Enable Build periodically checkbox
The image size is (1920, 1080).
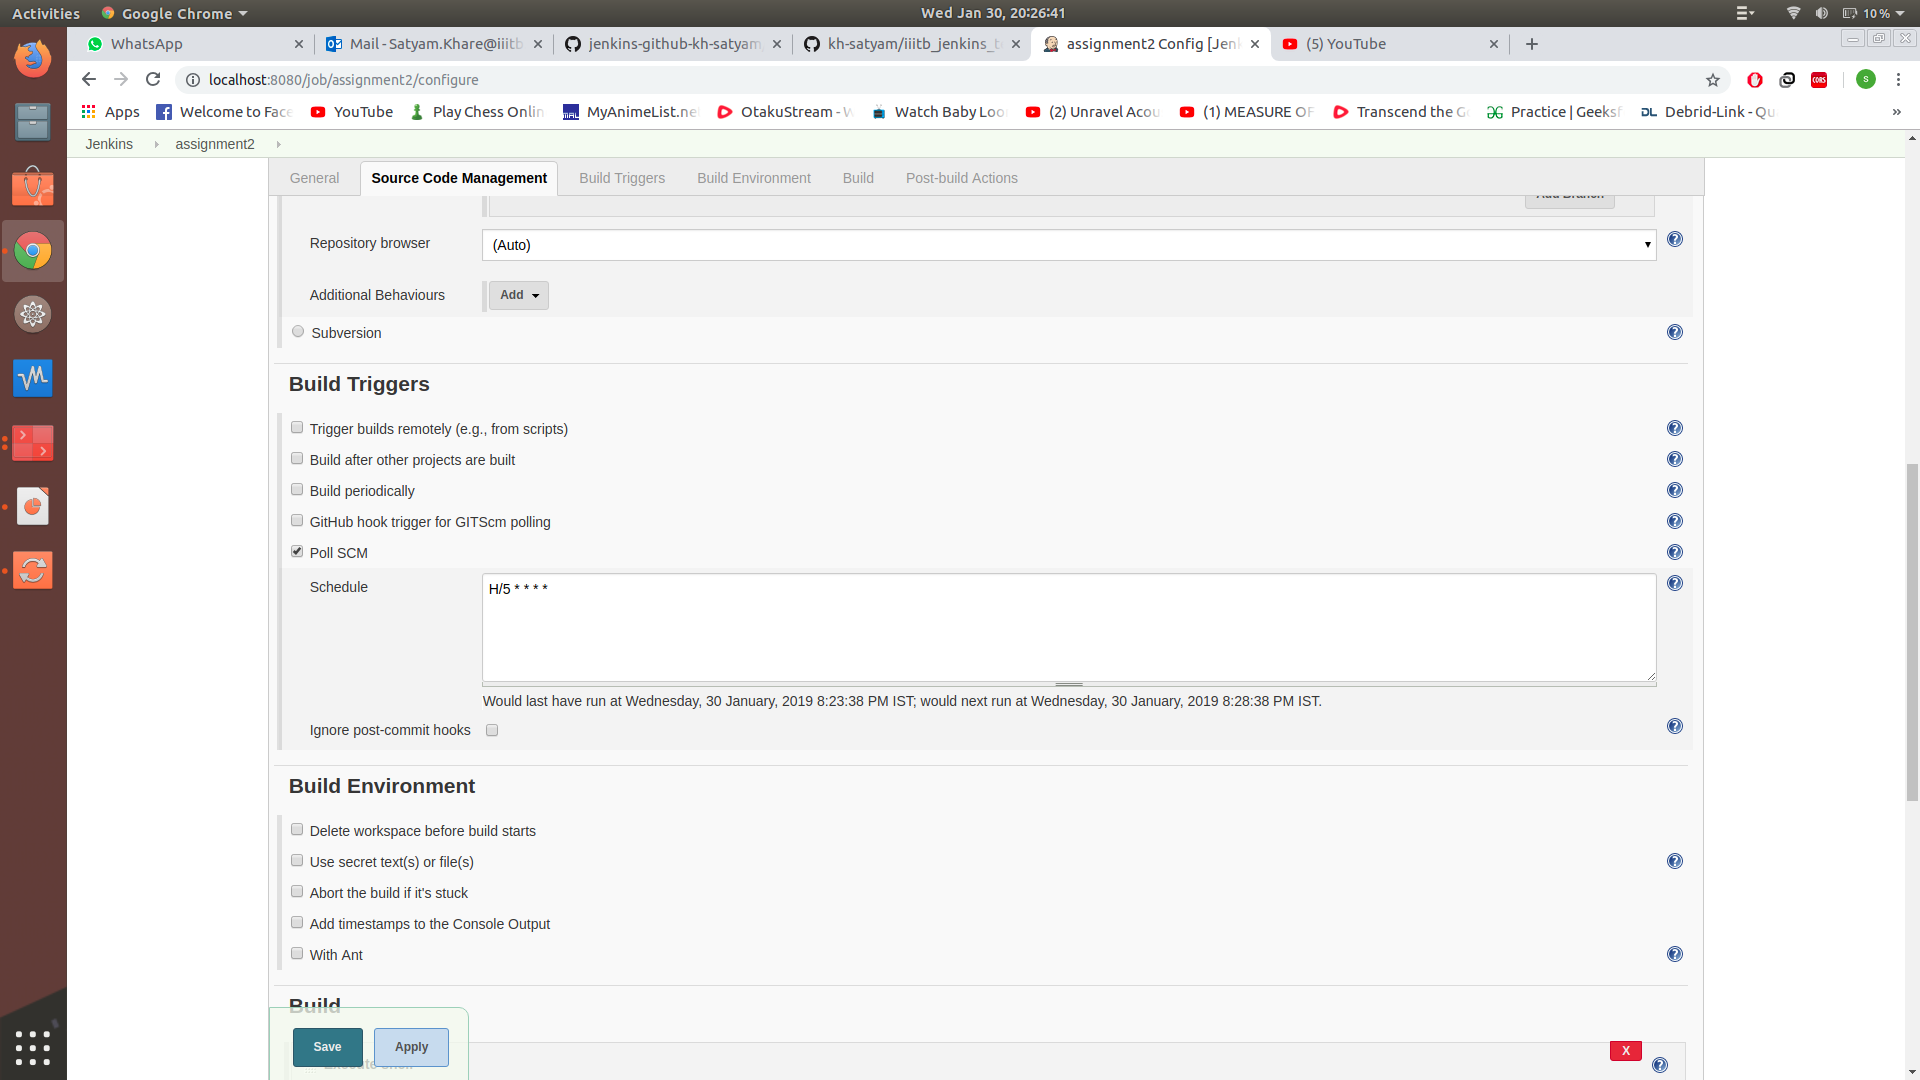click(x=297, y=490)
